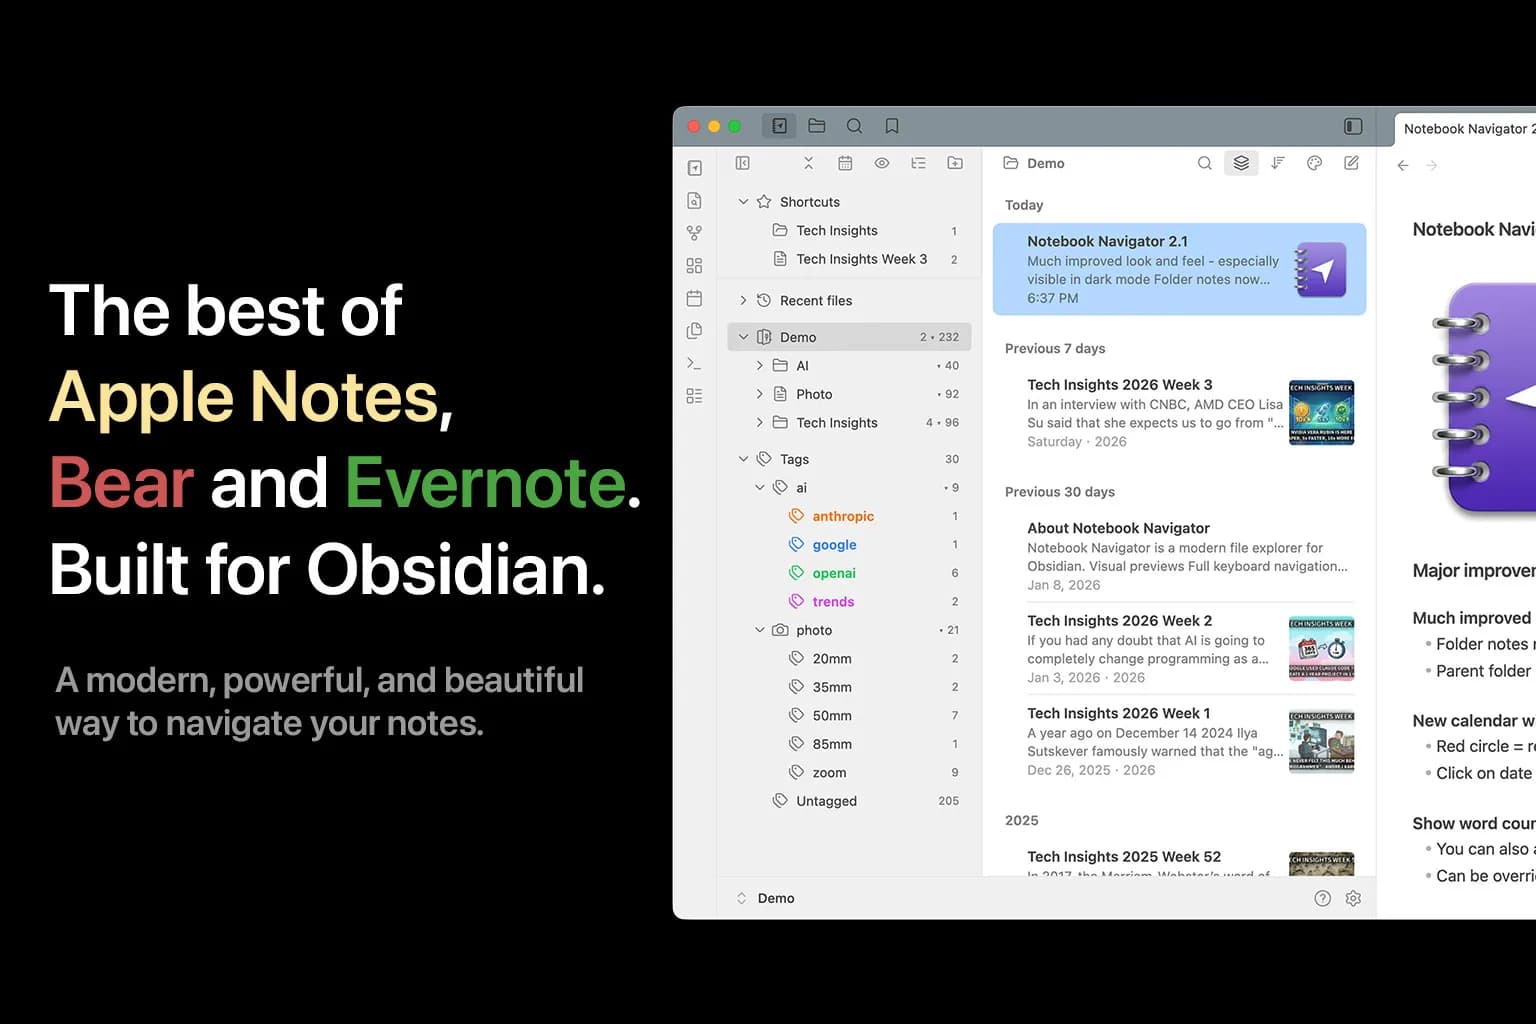Click the Tech Insights 2026 Week 3 thumbnail

tap(1321, 412)
